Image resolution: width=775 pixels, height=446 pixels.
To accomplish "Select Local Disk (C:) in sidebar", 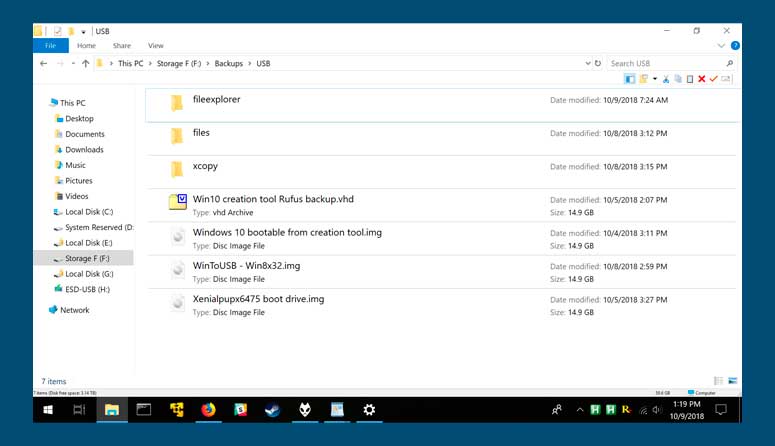I will pos(89,212).
